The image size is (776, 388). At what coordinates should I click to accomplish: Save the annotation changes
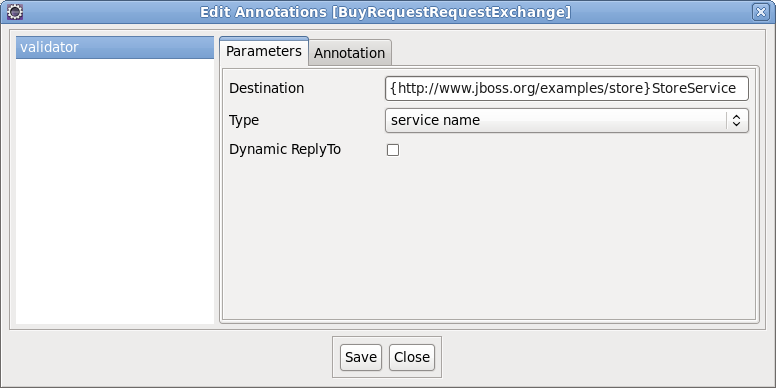click(x=361, y=357)
